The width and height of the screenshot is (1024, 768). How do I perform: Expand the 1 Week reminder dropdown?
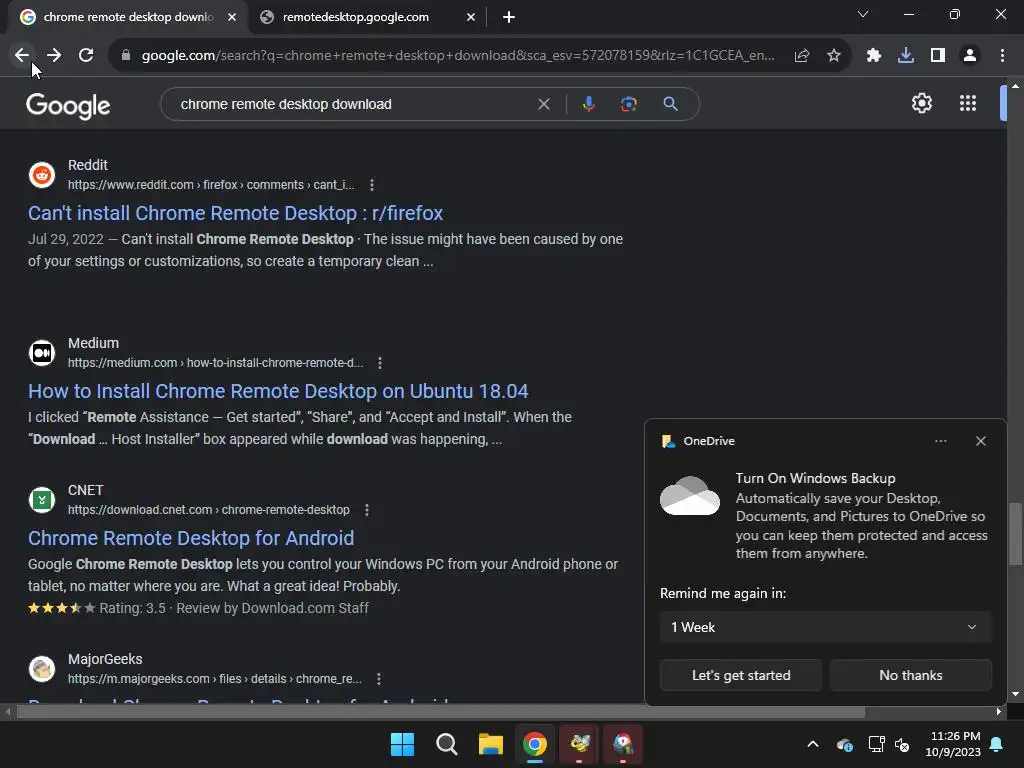pos(825,627)
